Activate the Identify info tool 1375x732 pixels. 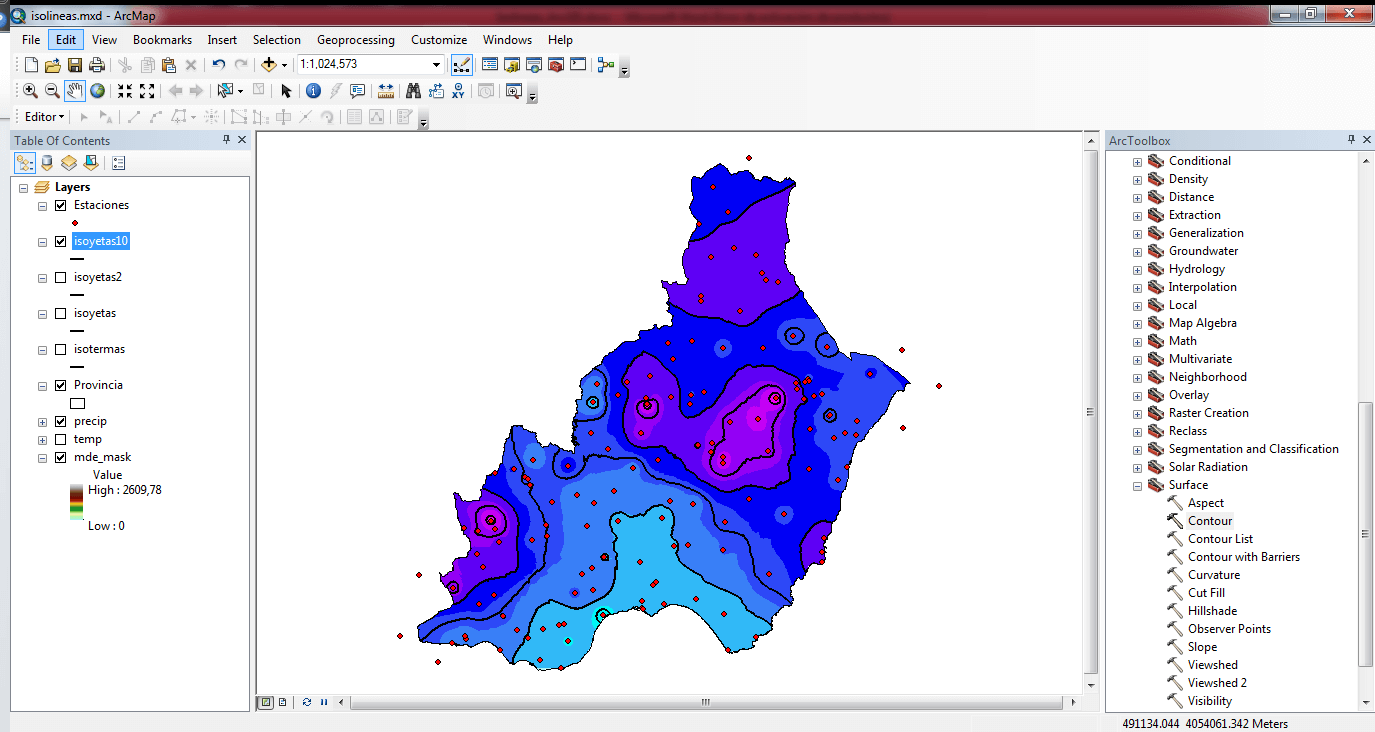(313, 91)
